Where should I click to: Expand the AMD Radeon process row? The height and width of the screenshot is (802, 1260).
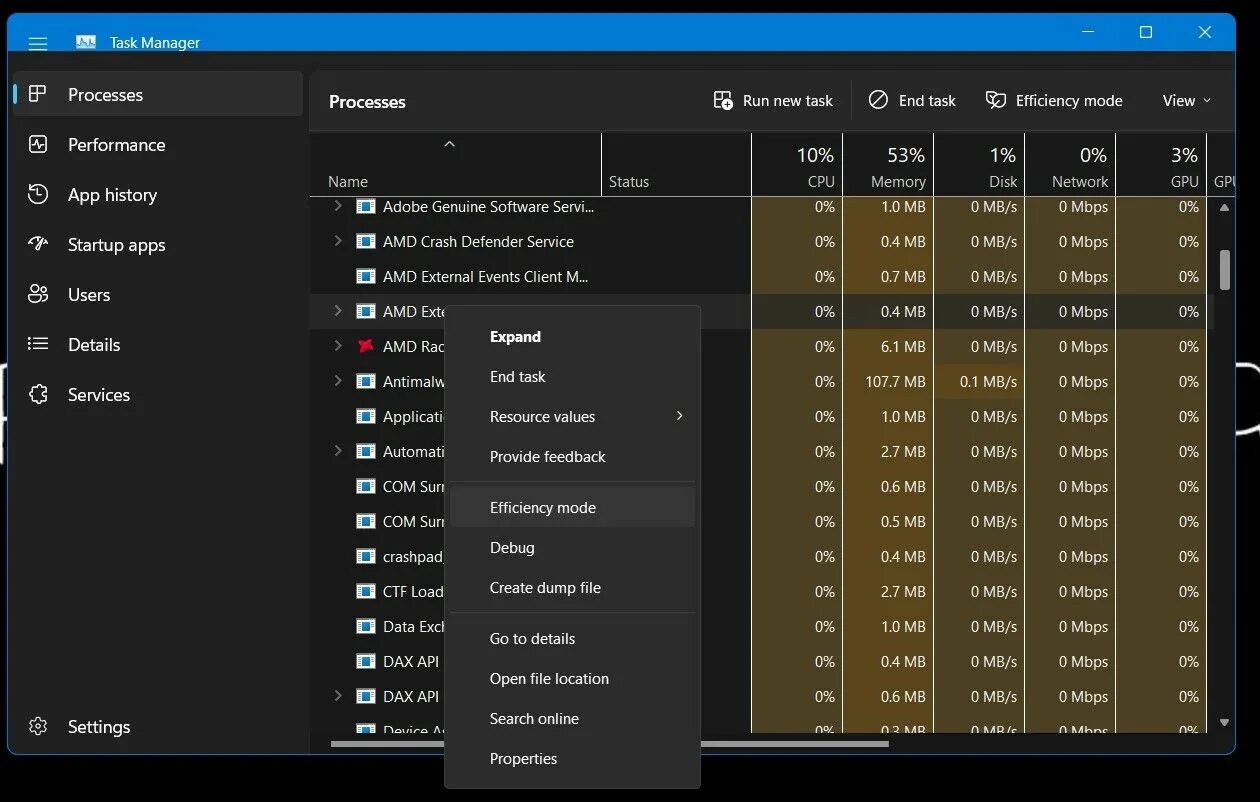pos(337,346)
